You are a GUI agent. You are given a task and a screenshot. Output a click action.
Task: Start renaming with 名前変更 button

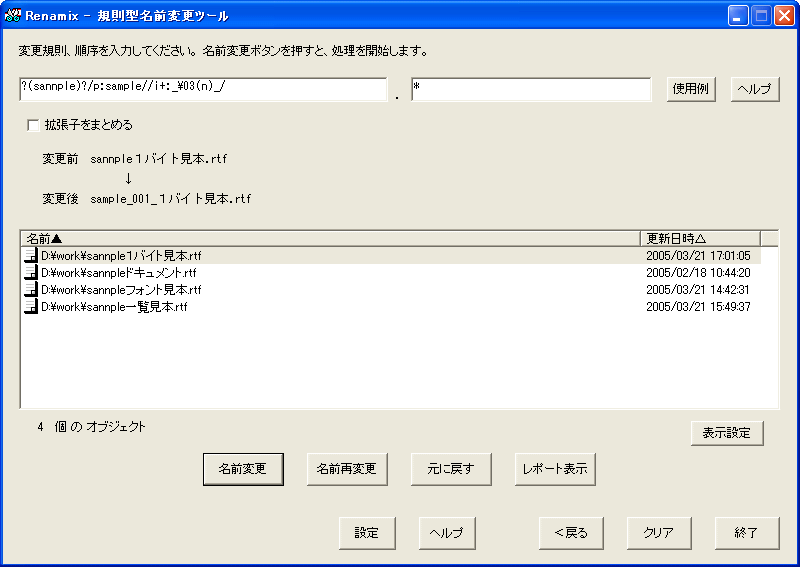[243, 469]
